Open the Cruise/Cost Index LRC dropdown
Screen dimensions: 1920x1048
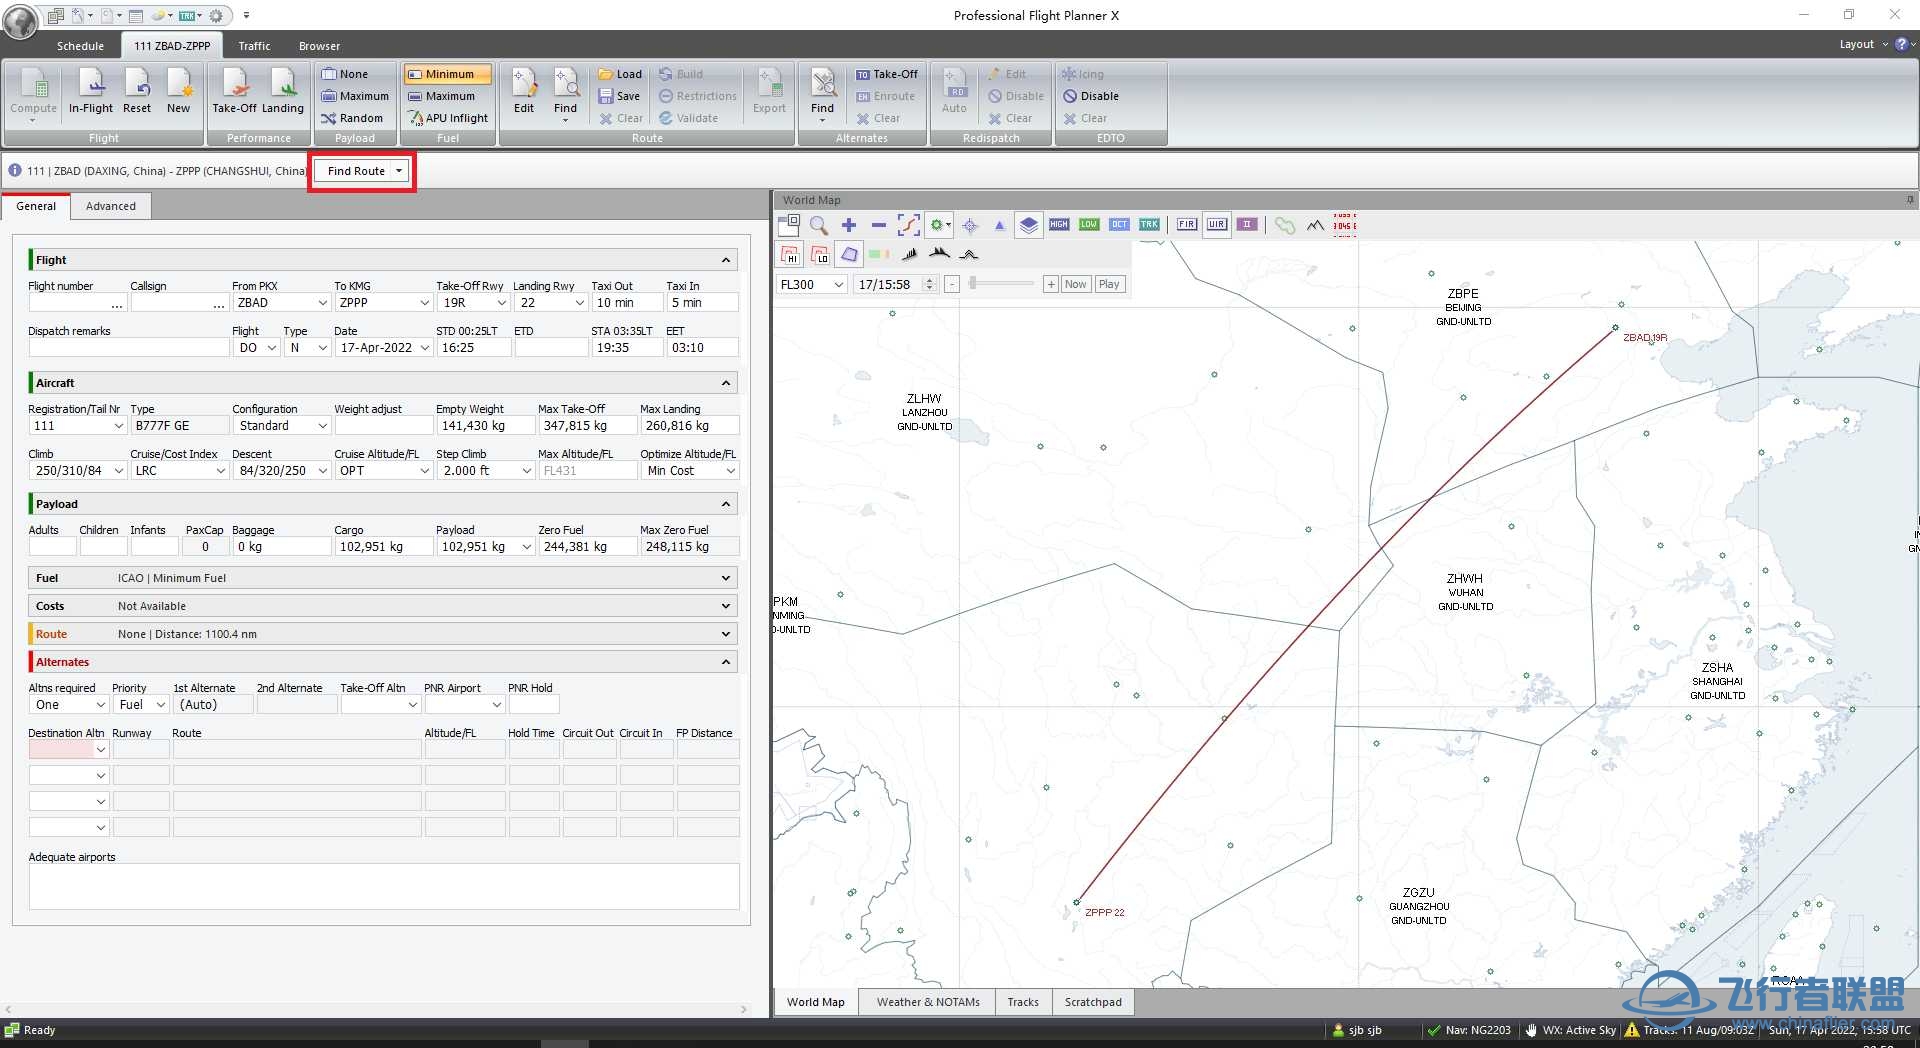pyautogui.click(x=221, y=471)
